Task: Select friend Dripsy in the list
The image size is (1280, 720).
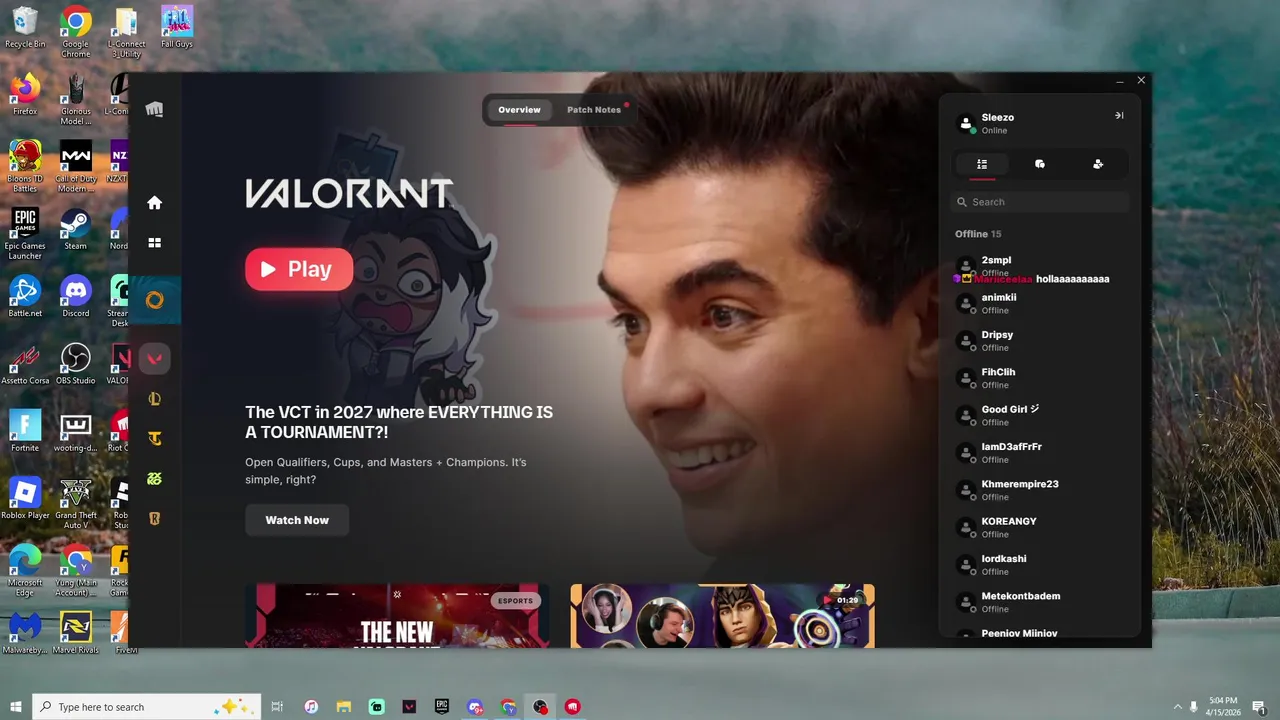Action: (x=1040, y=341)
